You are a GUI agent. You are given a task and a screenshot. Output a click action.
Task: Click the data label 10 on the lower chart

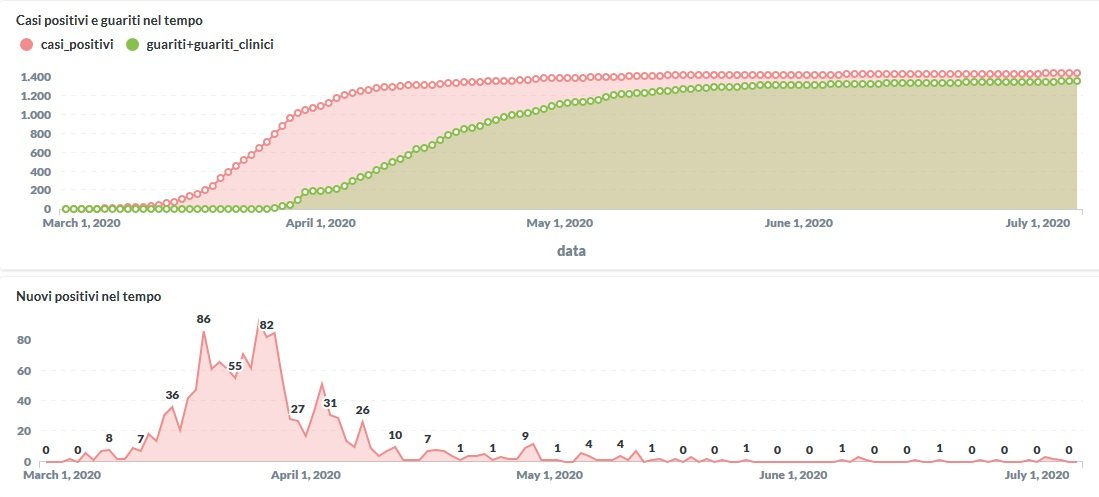(x=395, y=435)
